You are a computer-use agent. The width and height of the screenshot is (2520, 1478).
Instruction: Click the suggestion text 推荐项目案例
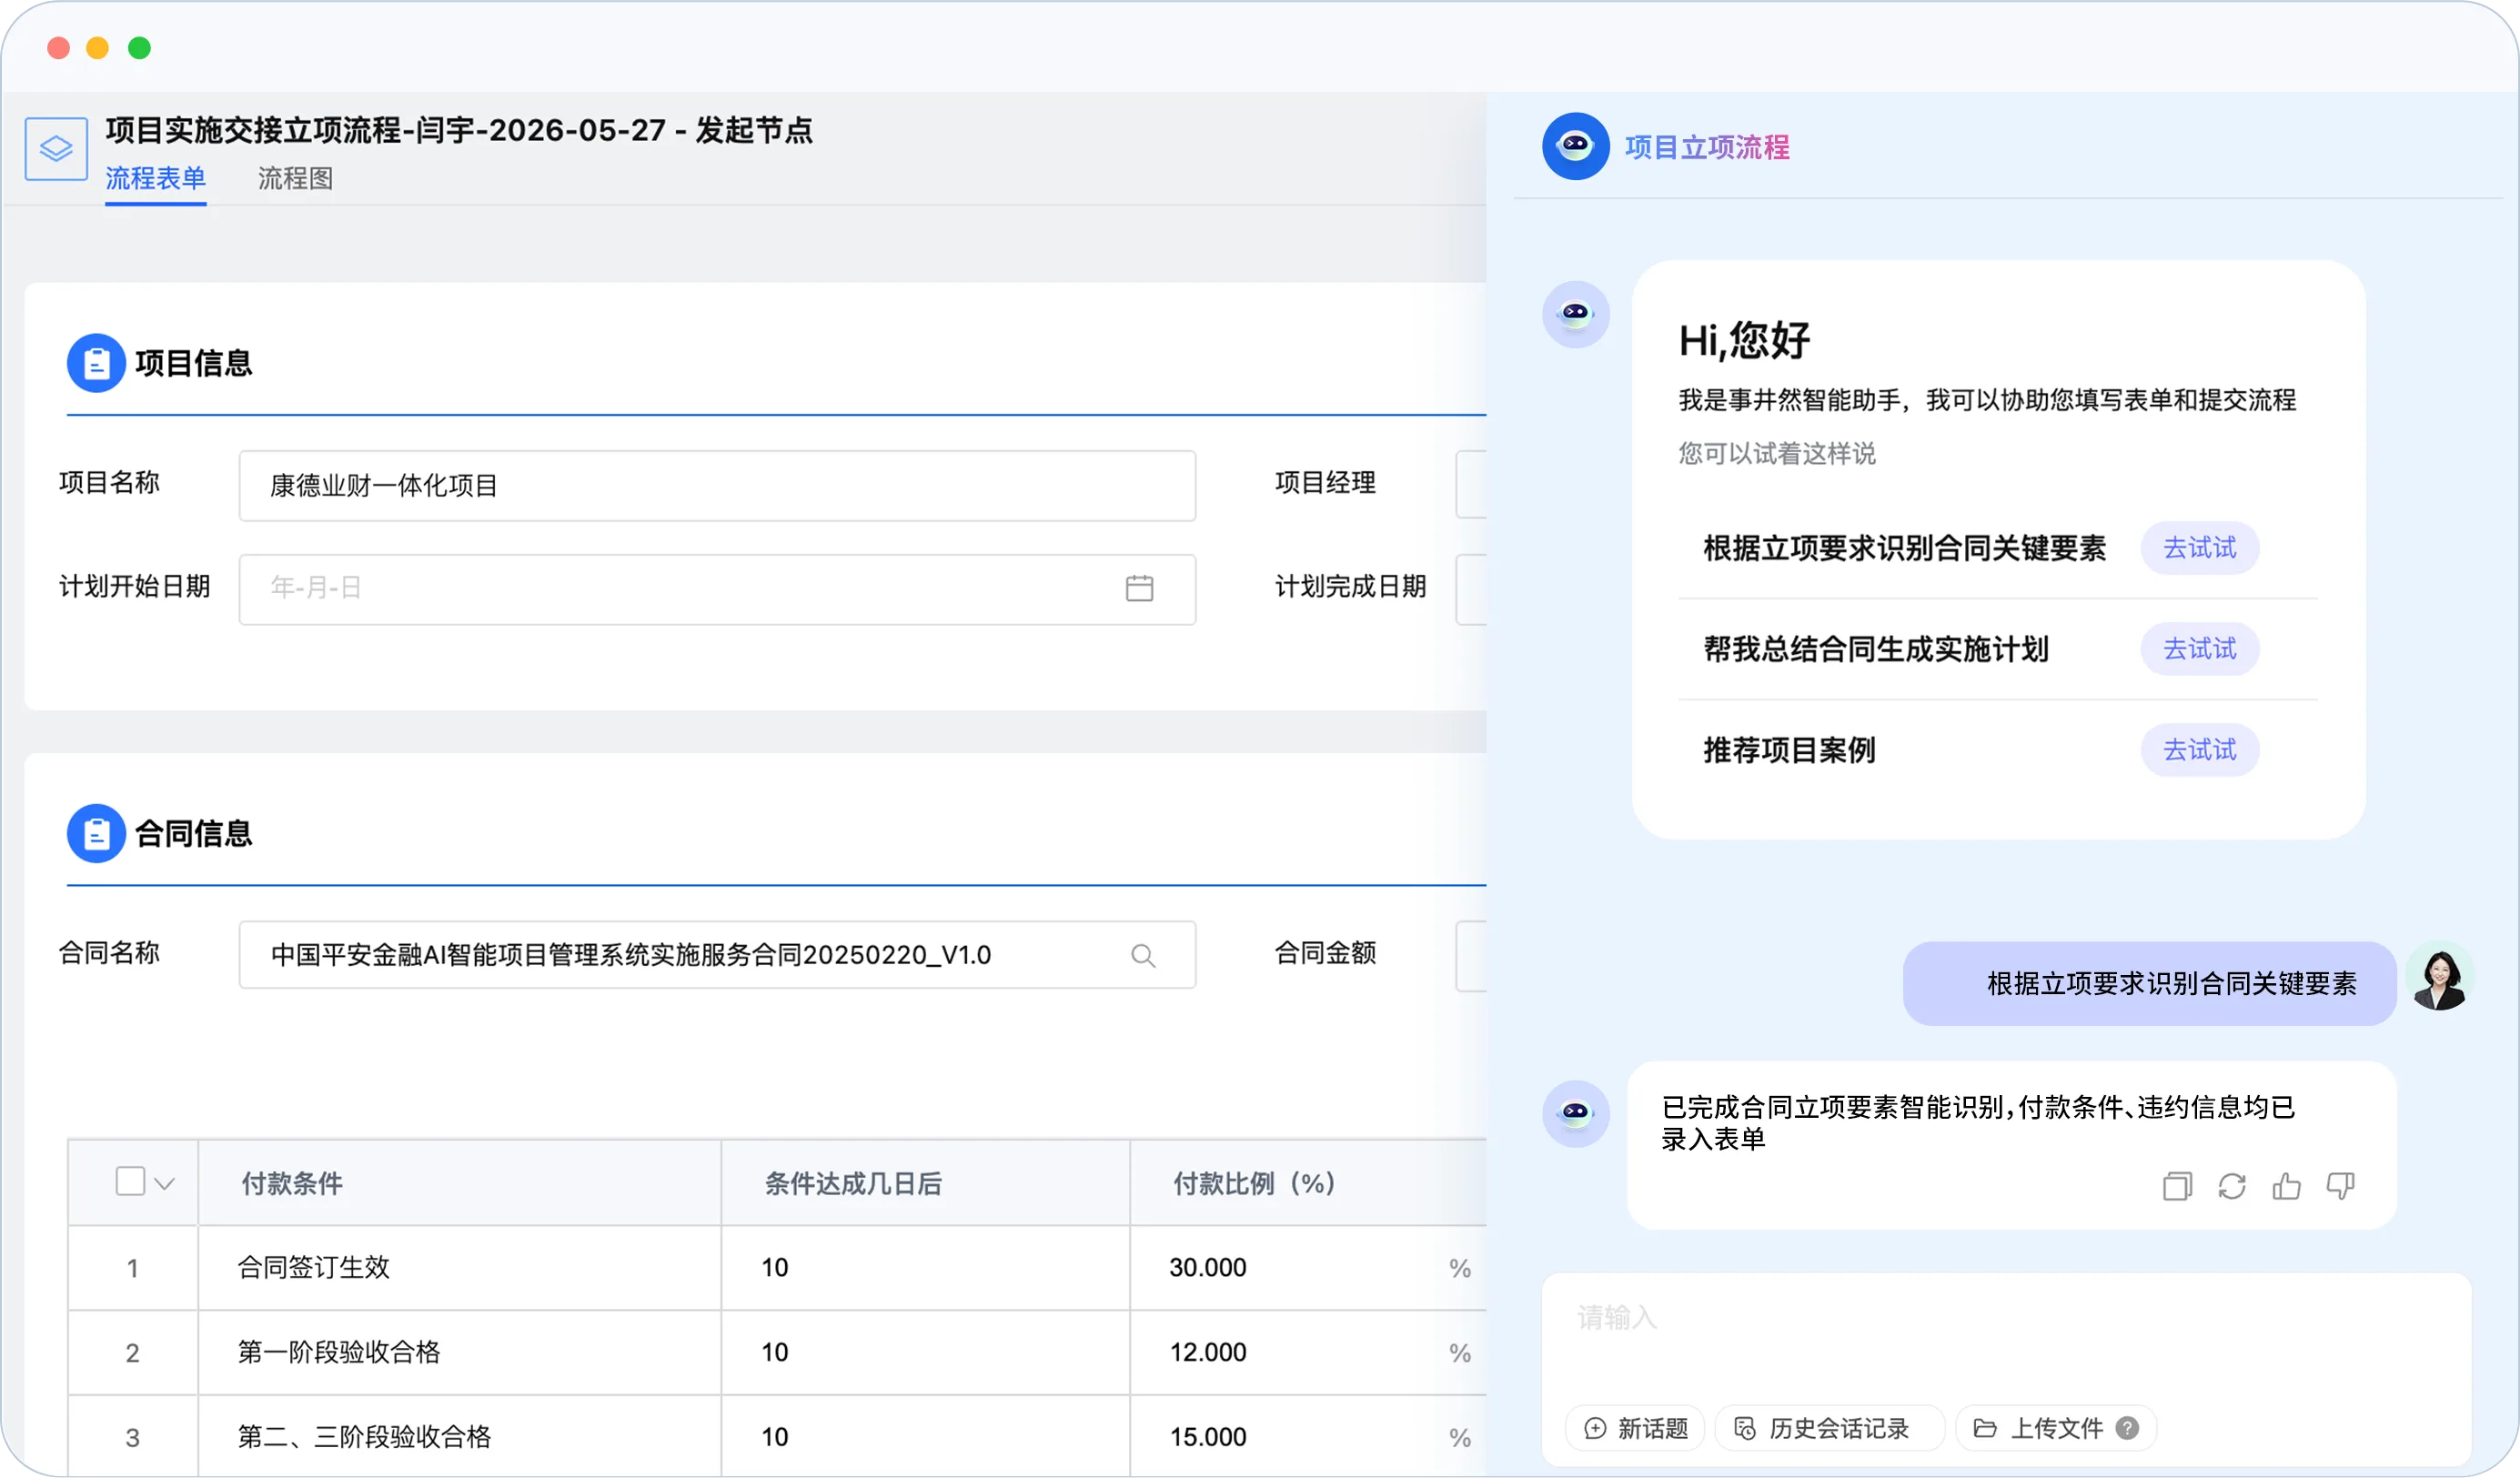coord(1789,750)
